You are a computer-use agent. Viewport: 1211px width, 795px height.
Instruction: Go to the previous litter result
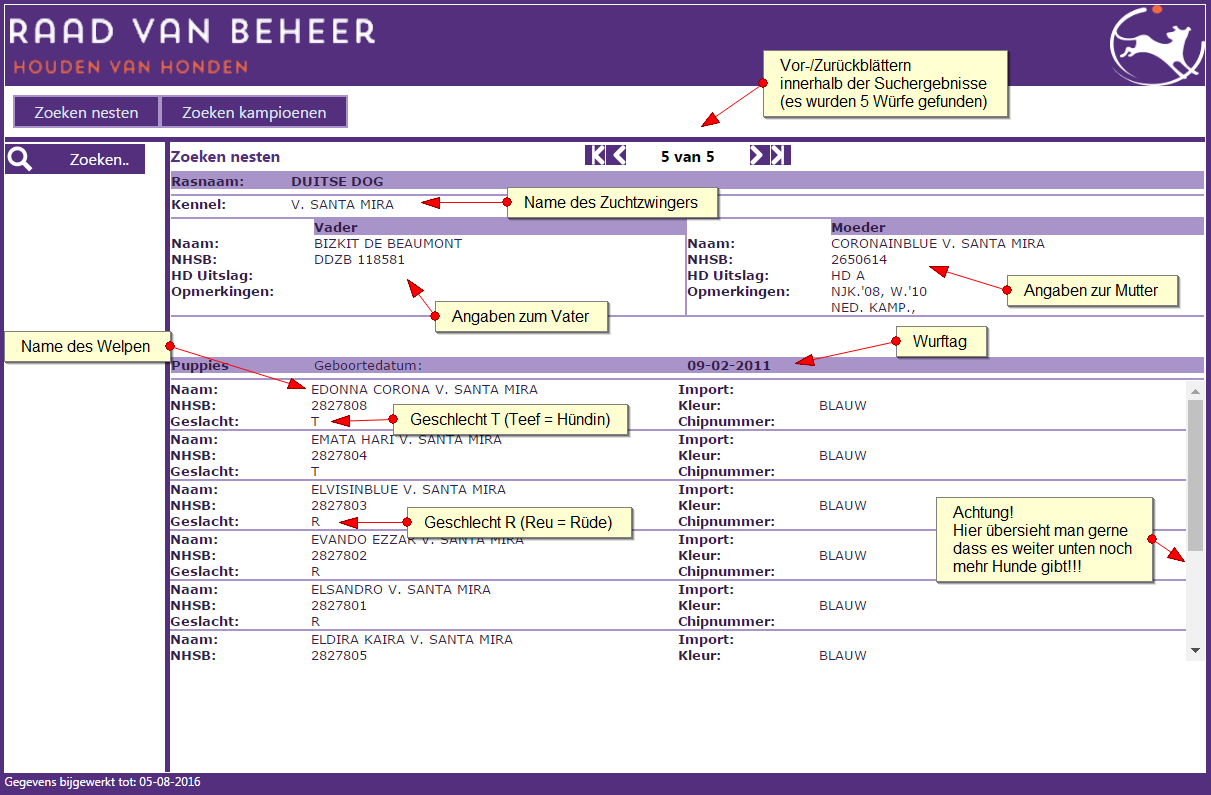(x=617, y=155)
